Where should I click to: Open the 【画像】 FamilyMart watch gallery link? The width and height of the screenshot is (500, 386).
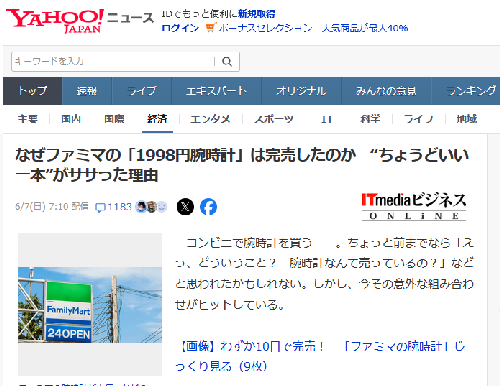(x=320, y=356)
